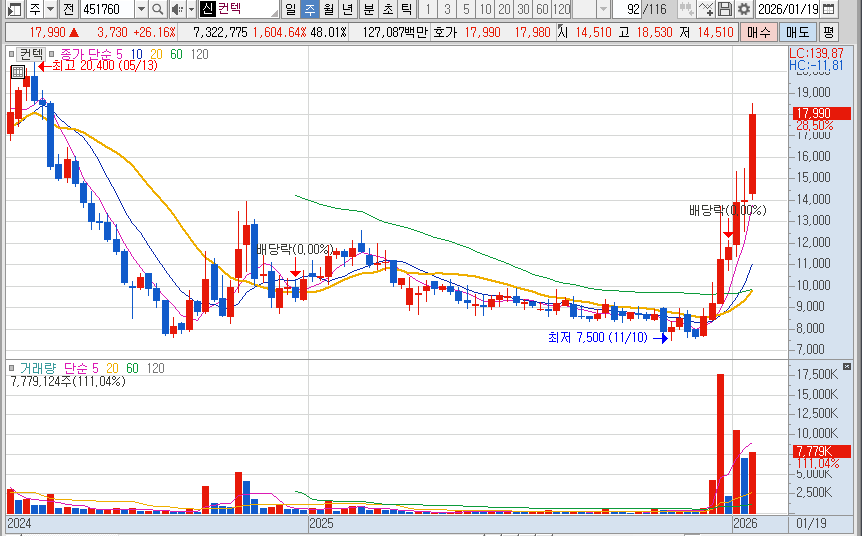Open the calendar date picker icon

point(828,9)
